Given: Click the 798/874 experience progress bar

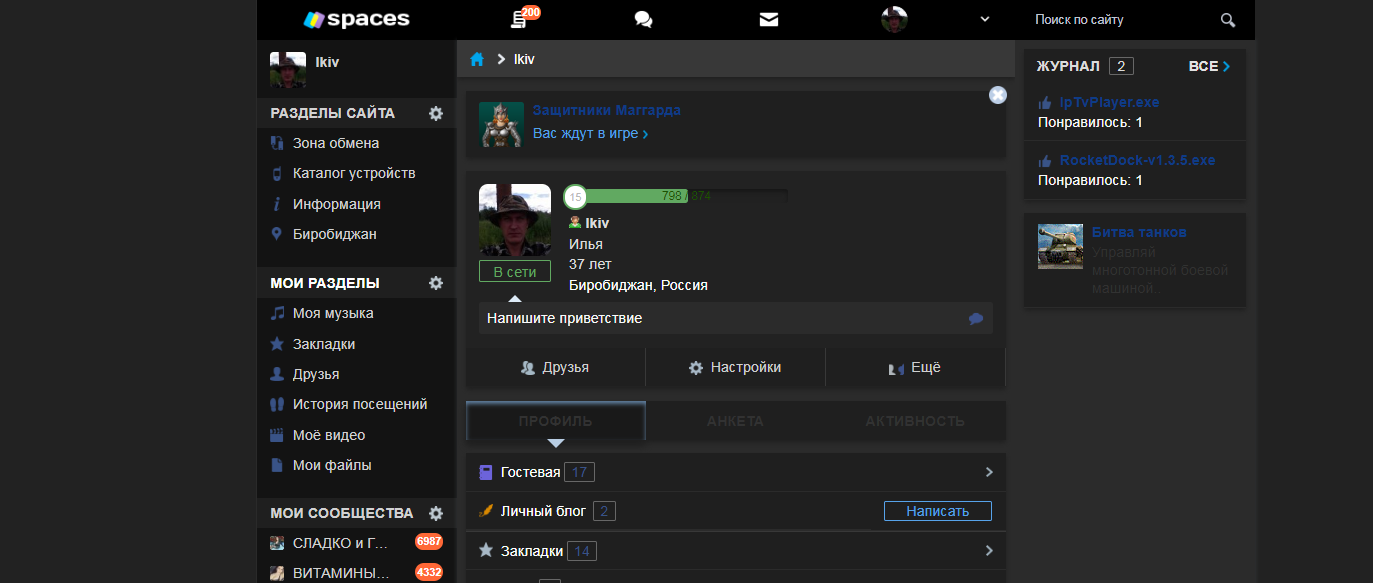Looking at the screenshot, I should click(687, 196).
